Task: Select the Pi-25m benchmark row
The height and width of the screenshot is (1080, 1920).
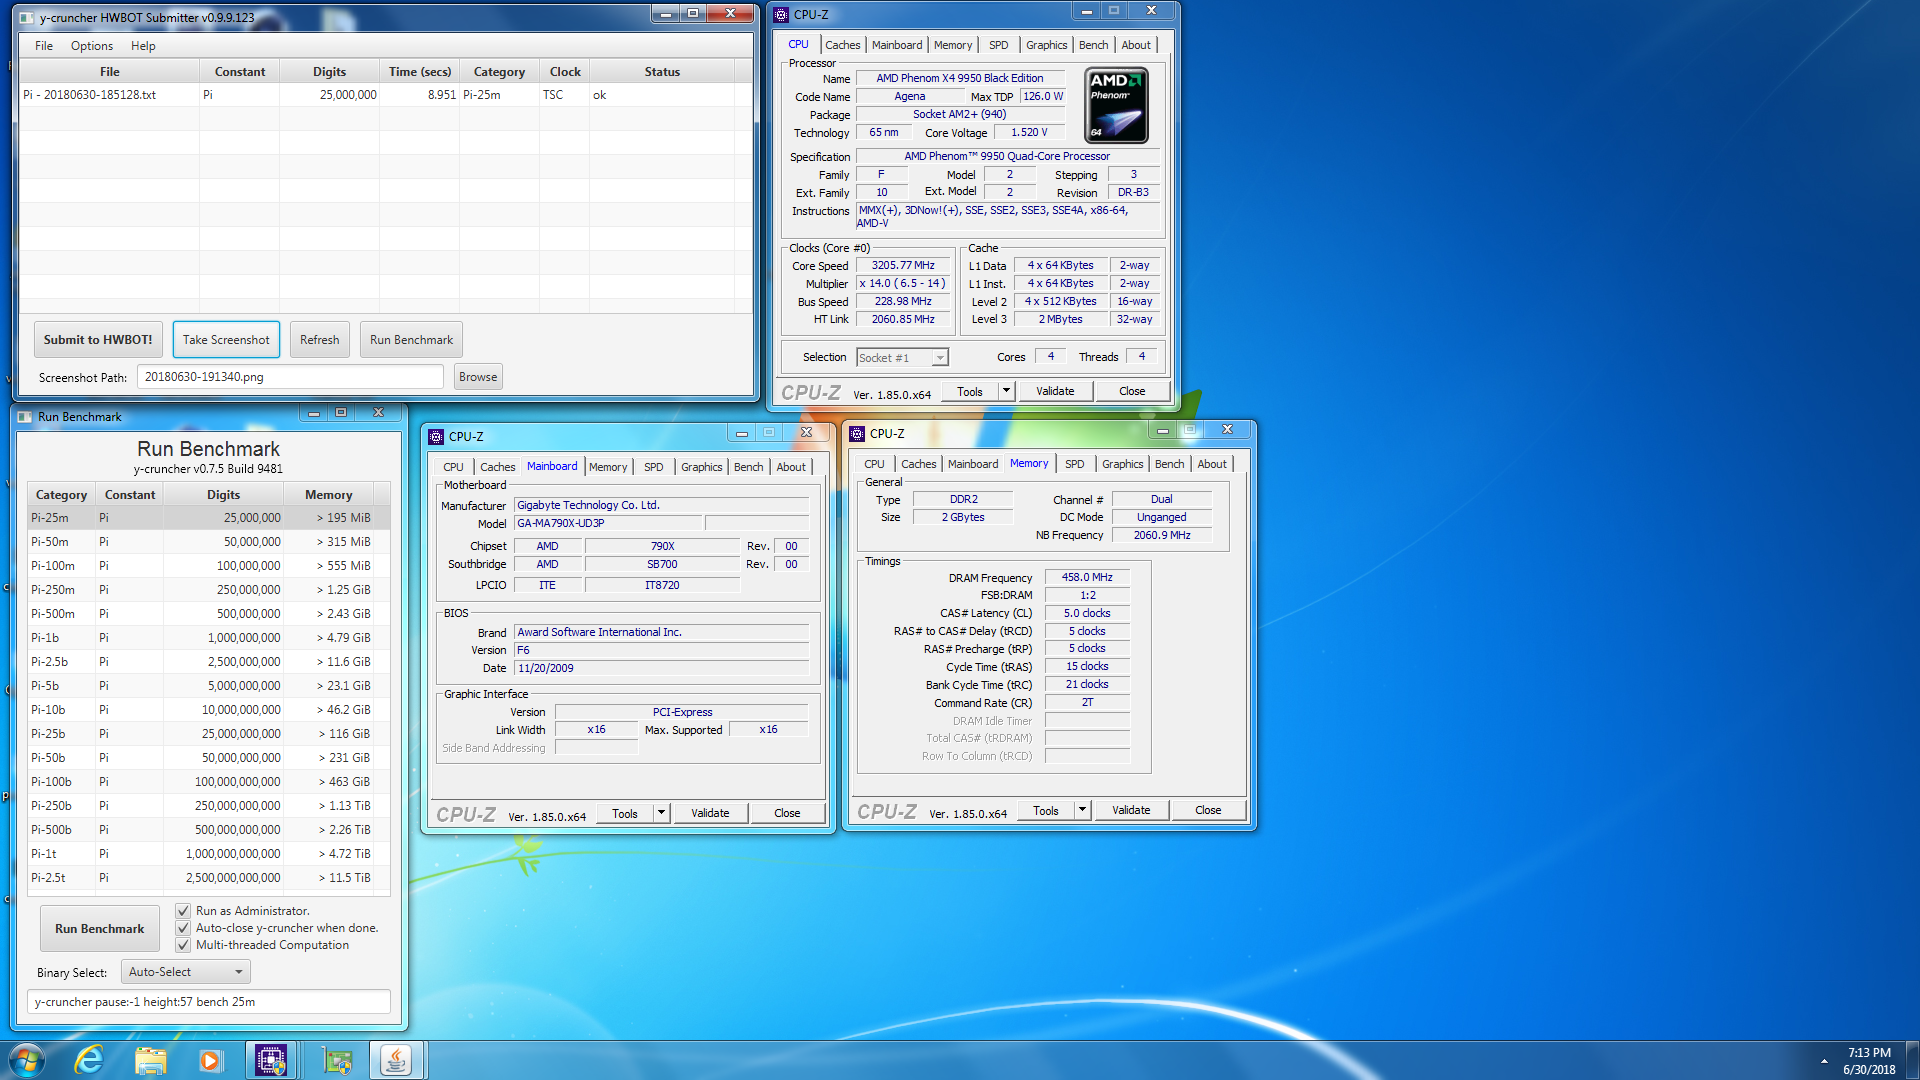Action: click(209, 518)
